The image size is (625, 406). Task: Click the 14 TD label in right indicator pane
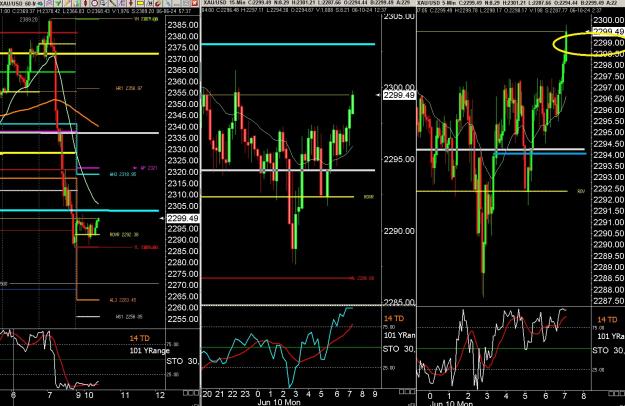[607, 320]
